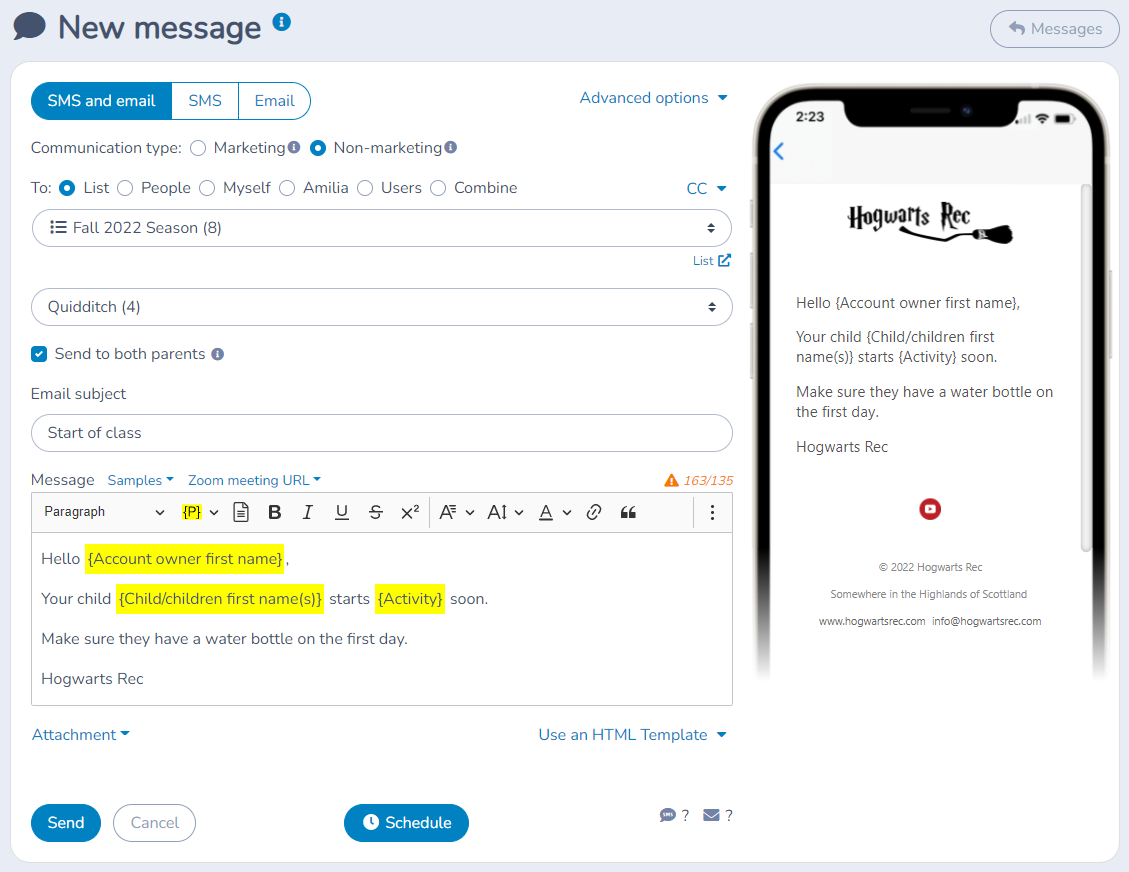1129x872 pixels.
Task: Choose People as recipient type
Action: coord(125,188)
